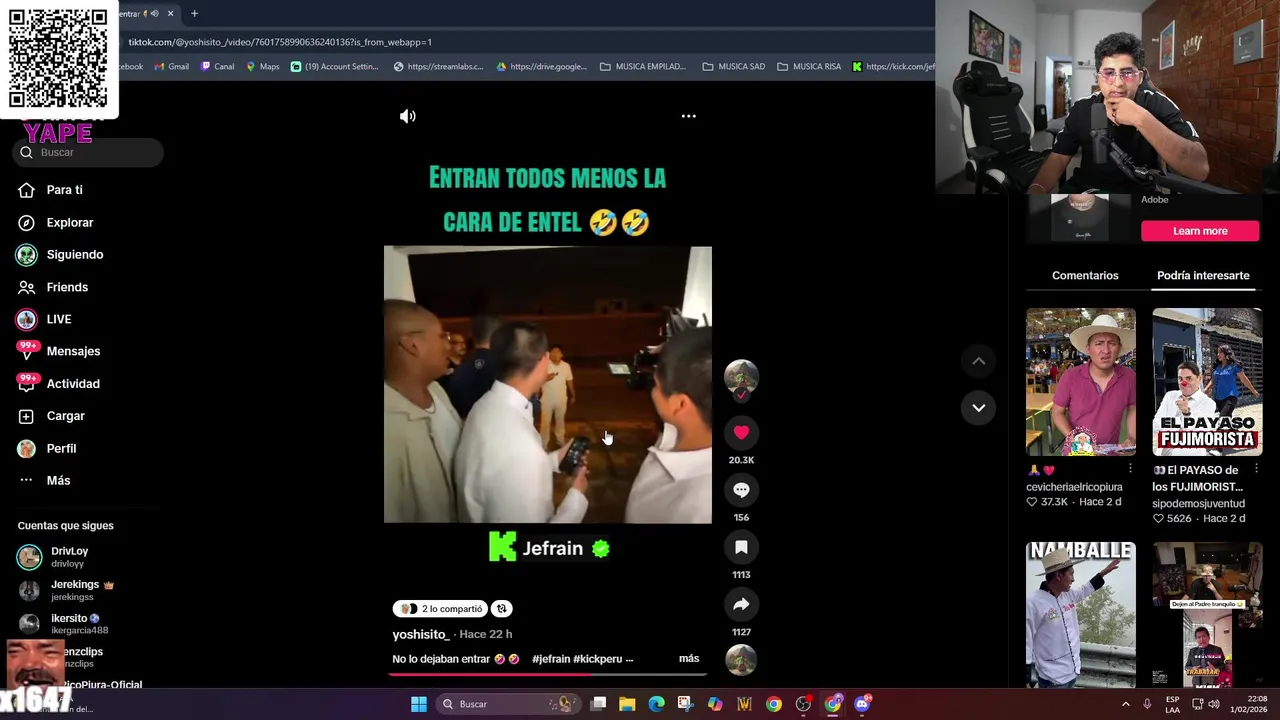Viewport: 1280px width, 720px height.
Task: Show hidden system tray icons
Action: pyautogui.click(x=1126, y=704)
